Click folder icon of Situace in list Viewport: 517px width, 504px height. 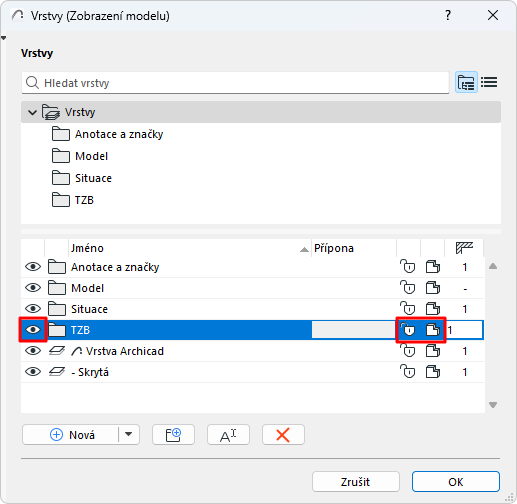57,309
